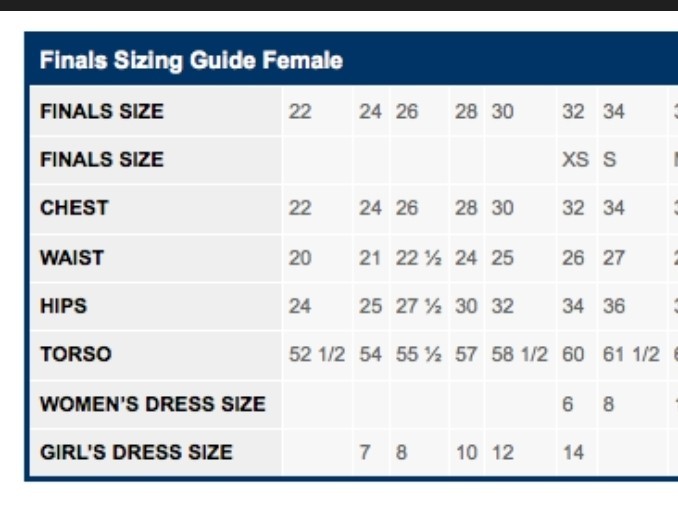Click the HIPS row label
678x508 pixels.
pos(64,306)
